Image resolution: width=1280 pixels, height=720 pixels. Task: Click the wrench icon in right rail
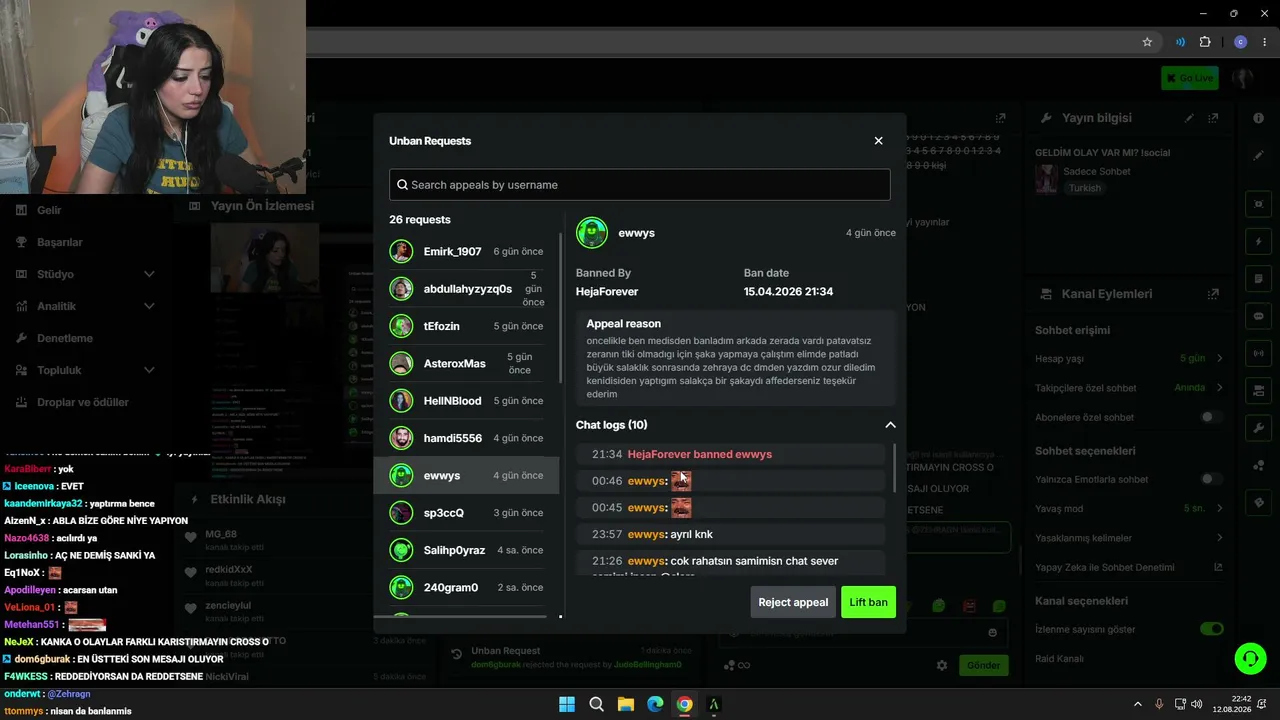1258,428
